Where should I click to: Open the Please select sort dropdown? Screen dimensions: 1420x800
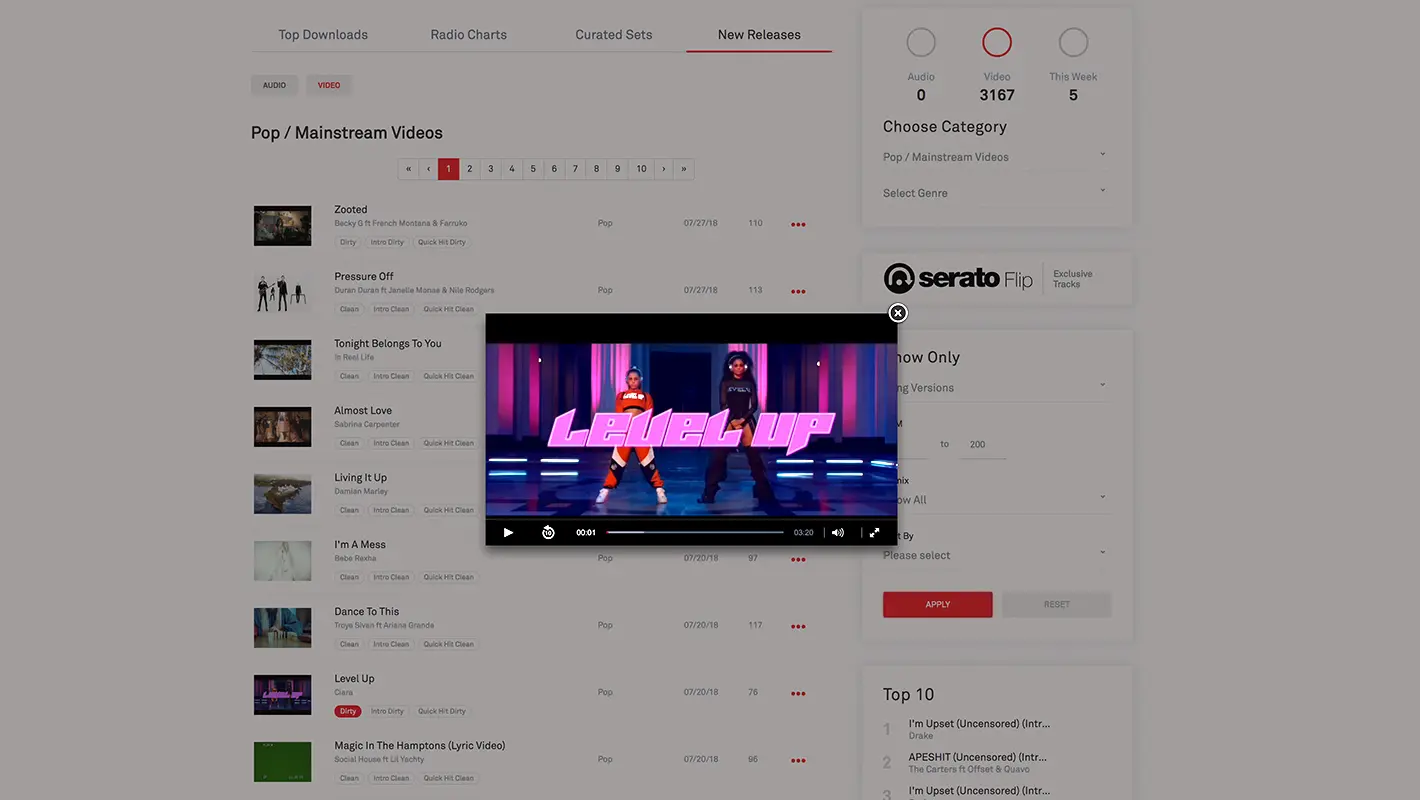[995, 555]
